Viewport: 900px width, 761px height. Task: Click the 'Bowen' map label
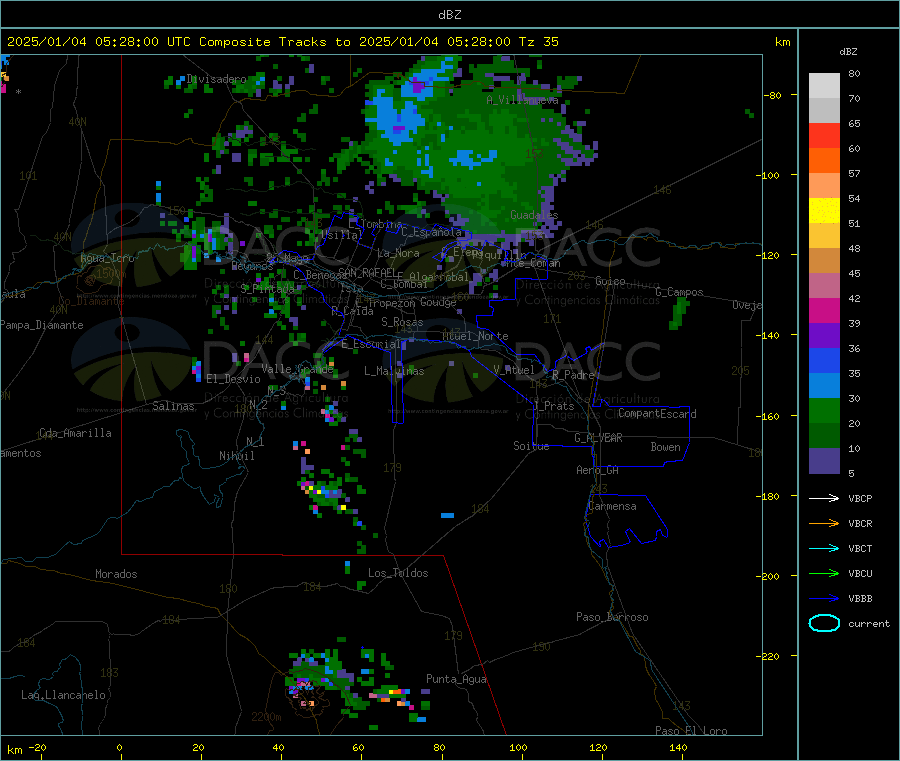[665, 447]
